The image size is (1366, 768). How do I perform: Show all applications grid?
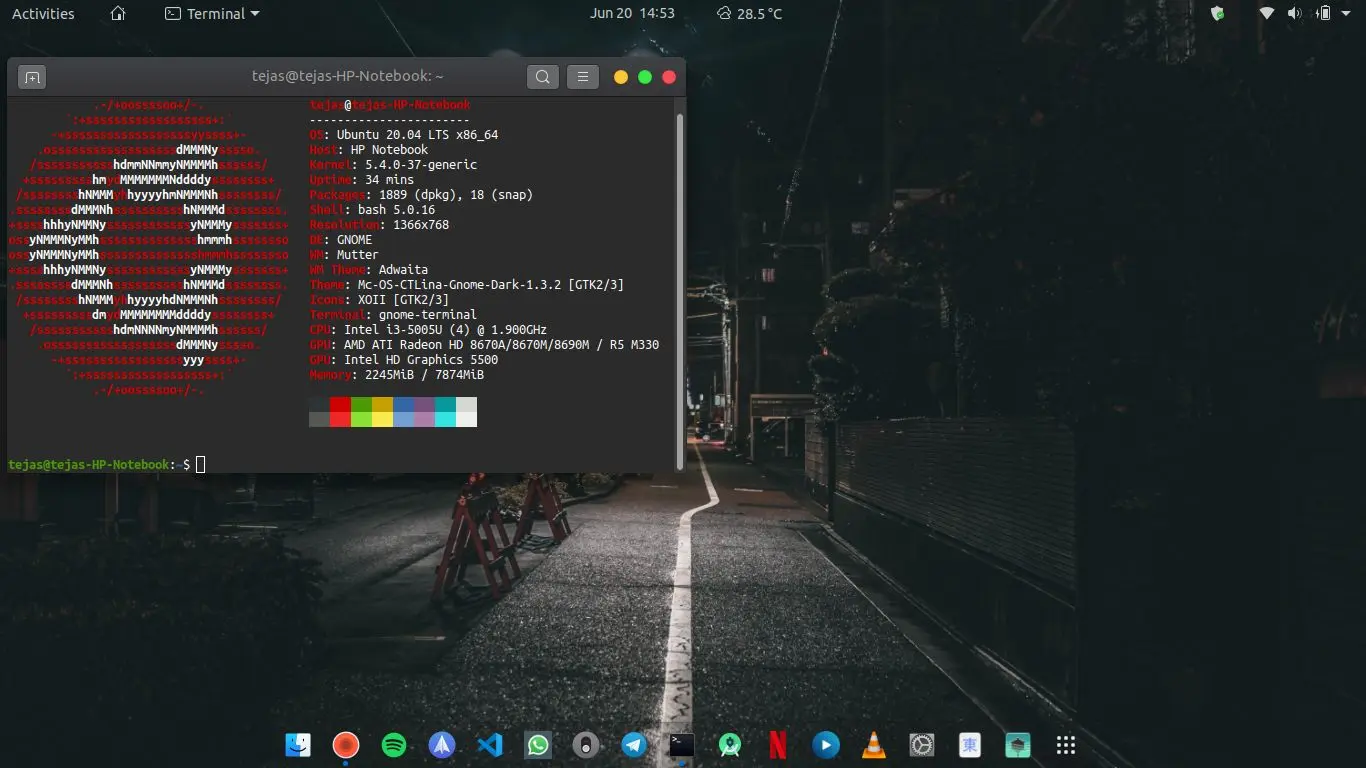tap(1066, 745)
